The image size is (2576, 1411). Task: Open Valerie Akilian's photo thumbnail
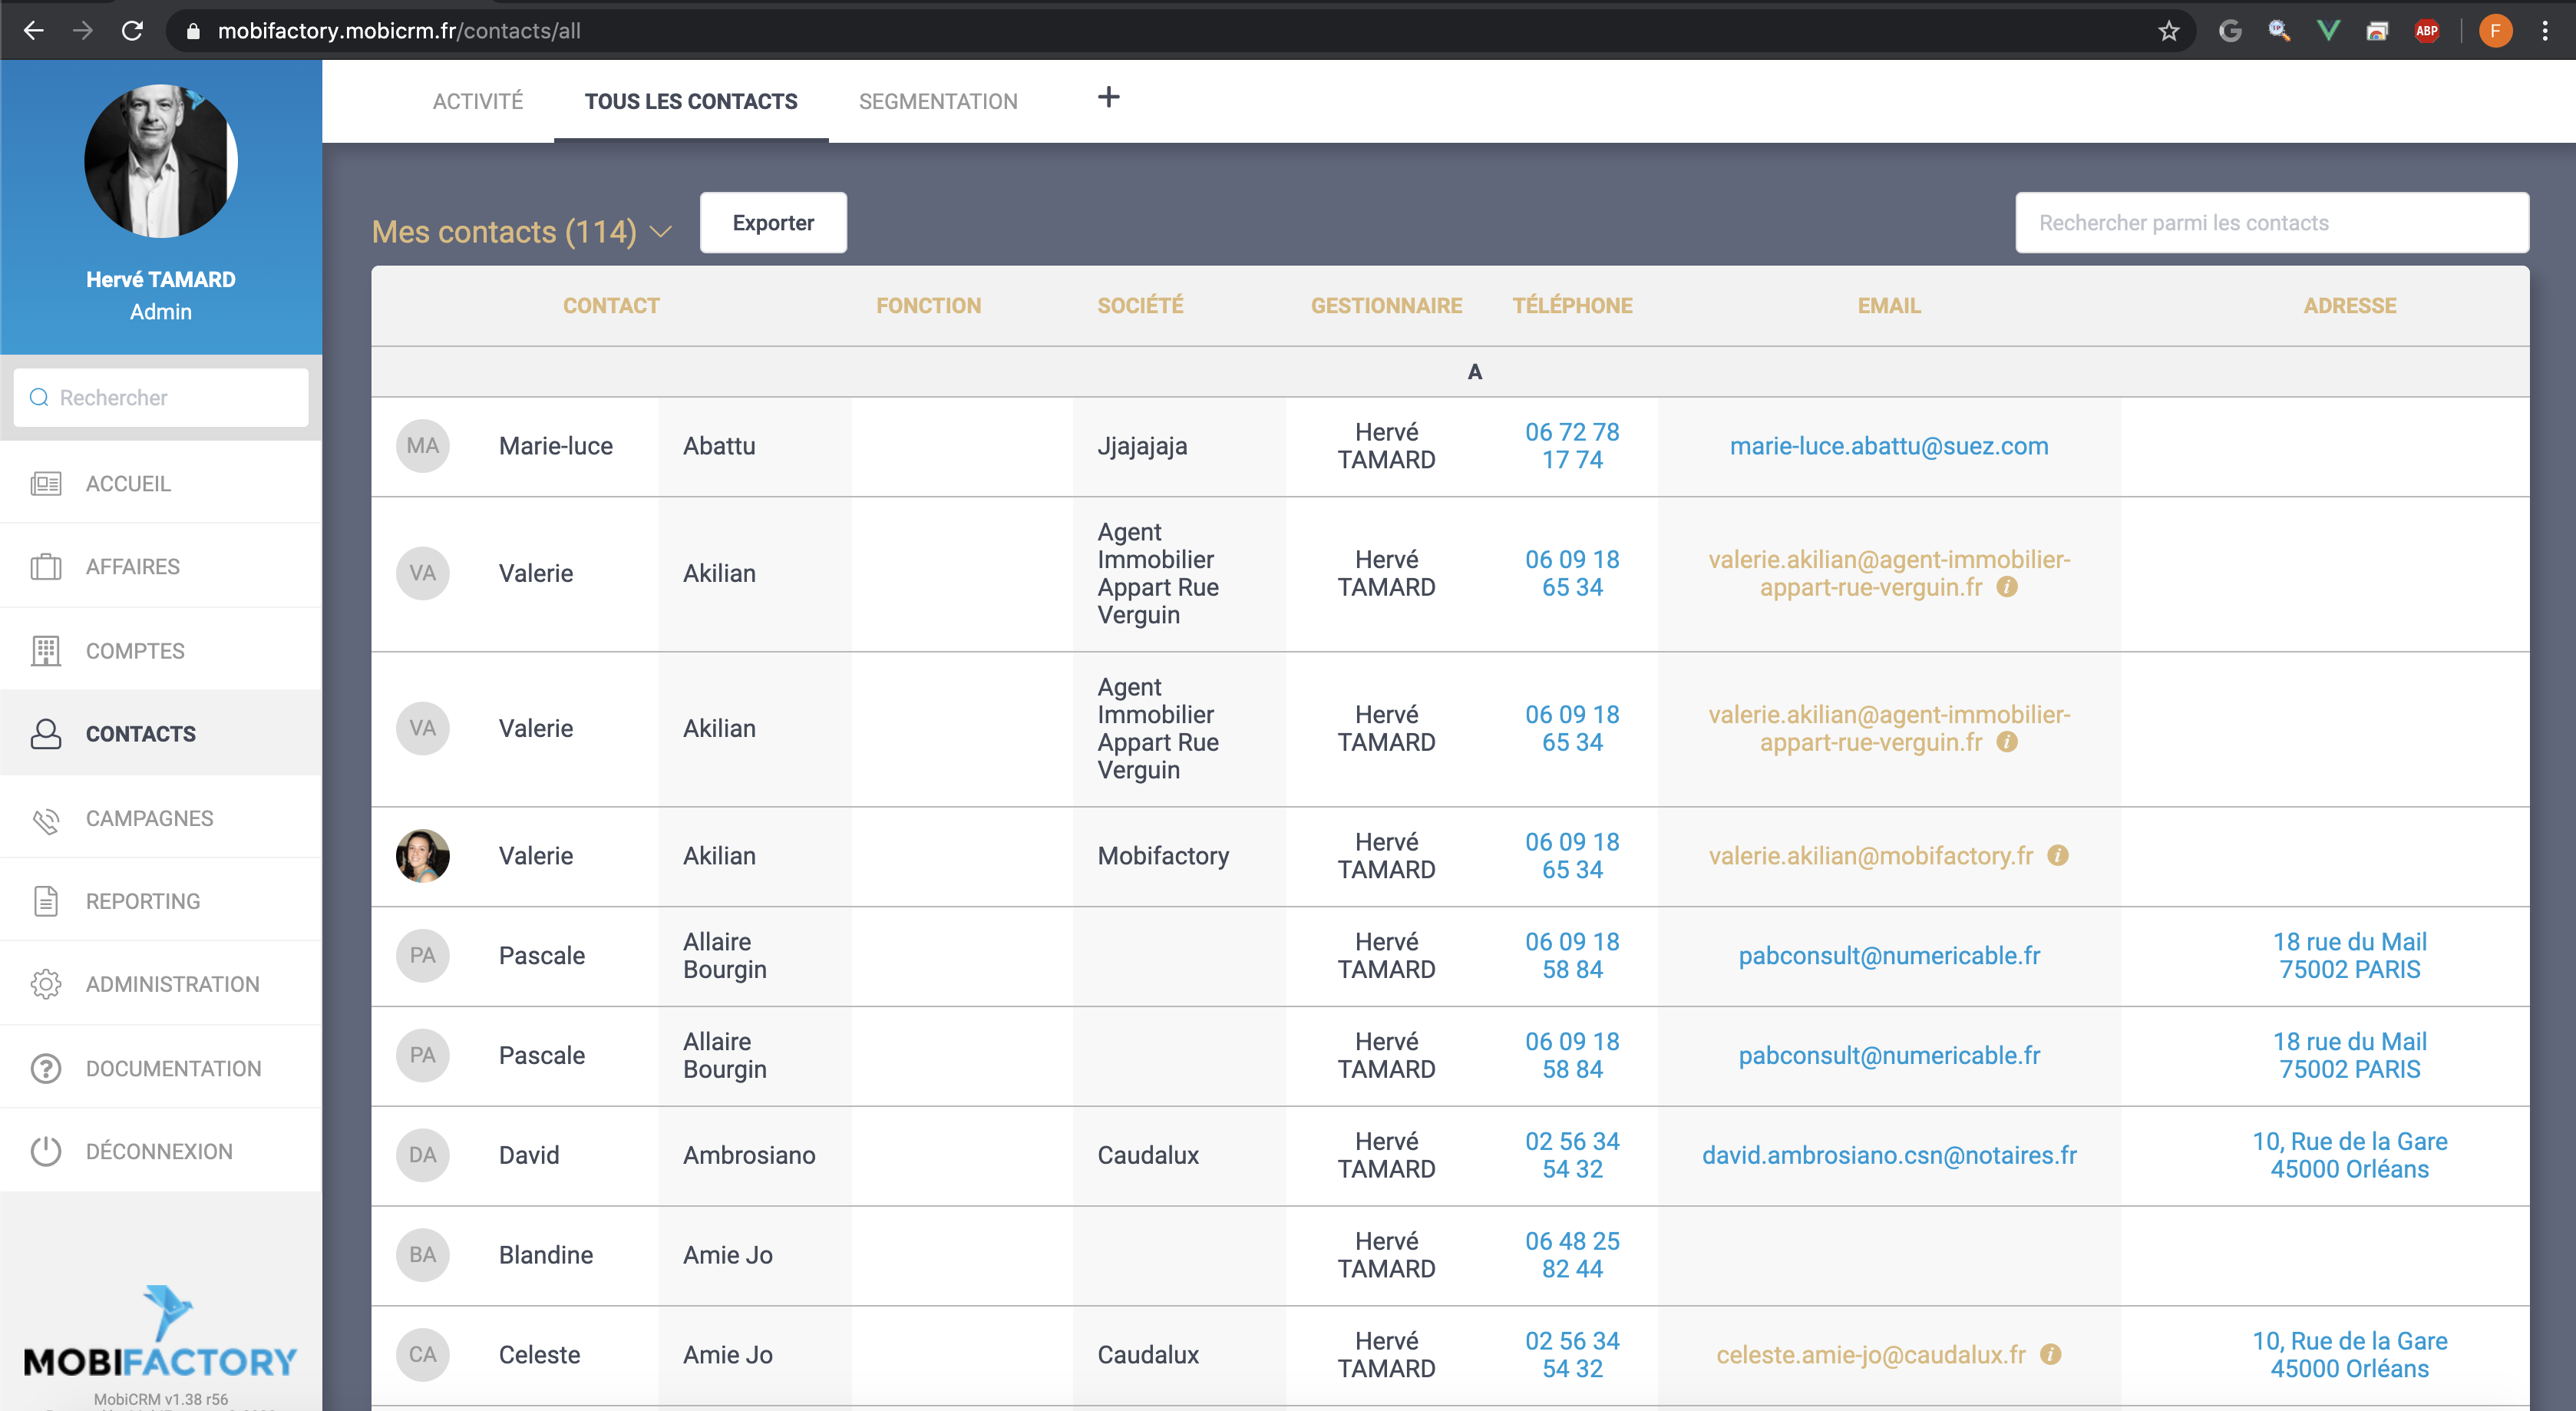(422, 856)
